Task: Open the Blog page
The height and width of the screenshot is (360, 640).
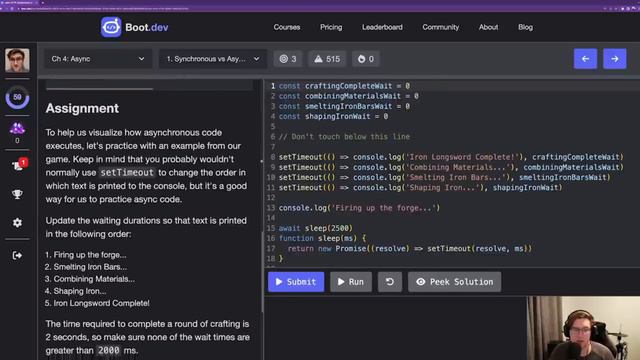Action: tap(525, 27)
